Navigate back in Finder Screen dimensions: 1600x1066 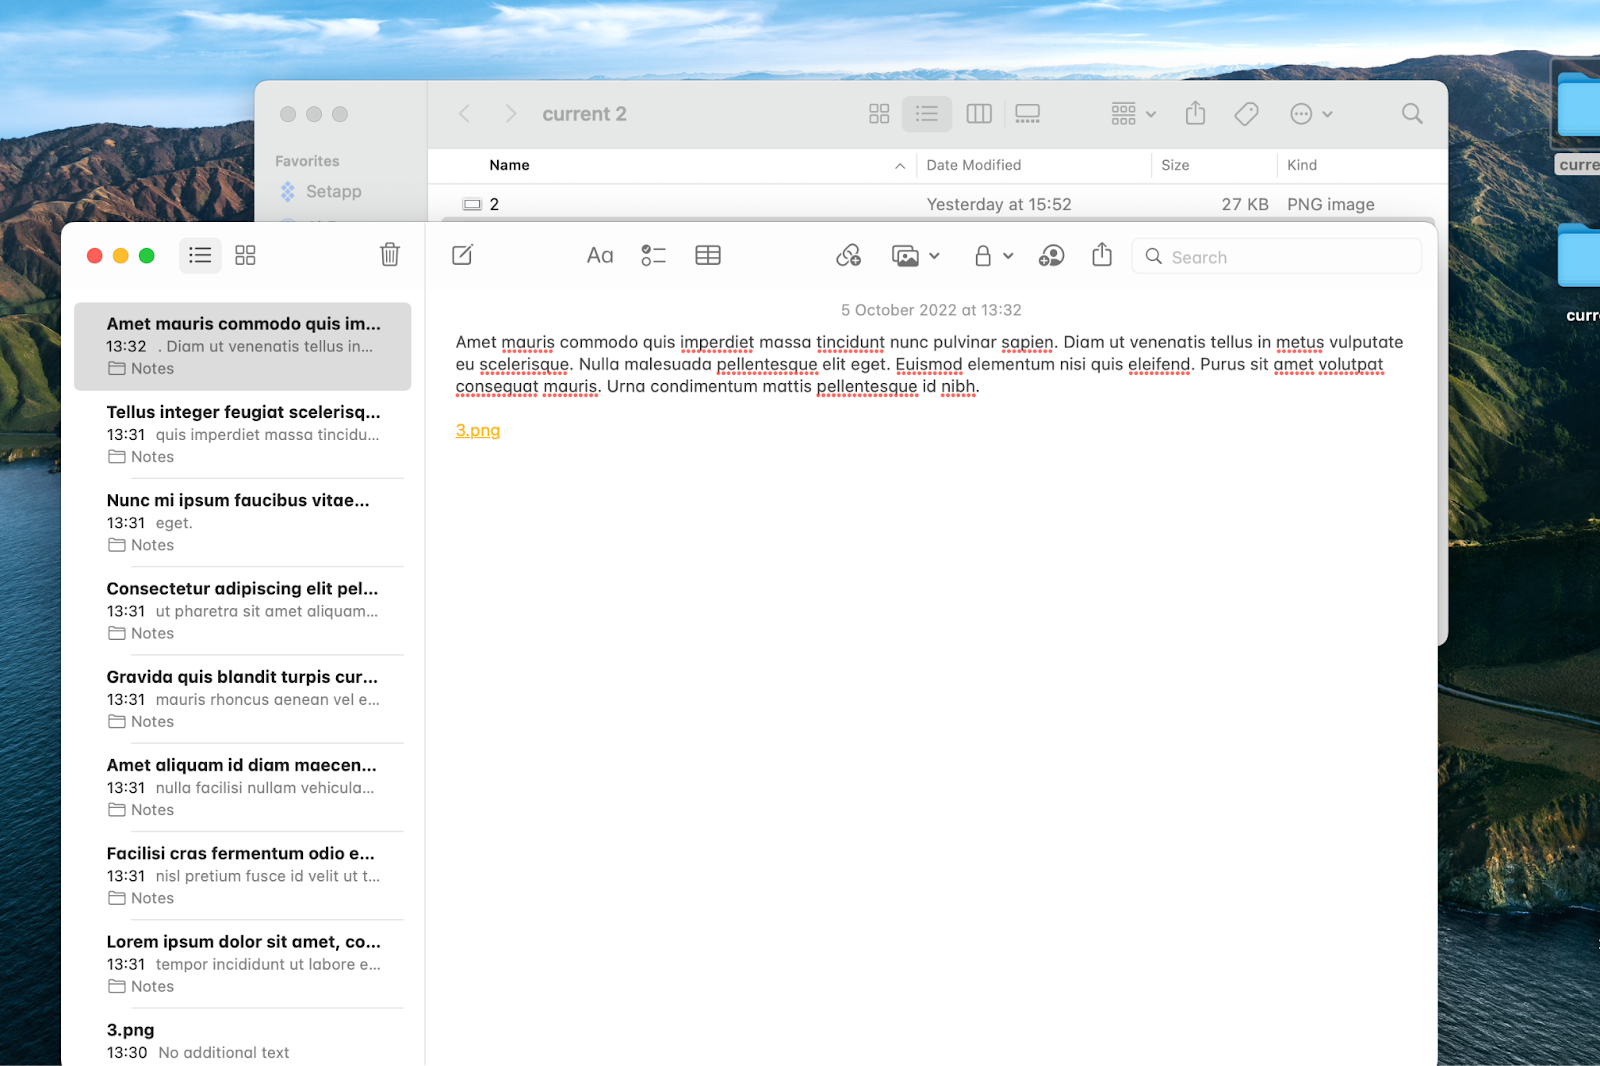[x=464, y=113]
